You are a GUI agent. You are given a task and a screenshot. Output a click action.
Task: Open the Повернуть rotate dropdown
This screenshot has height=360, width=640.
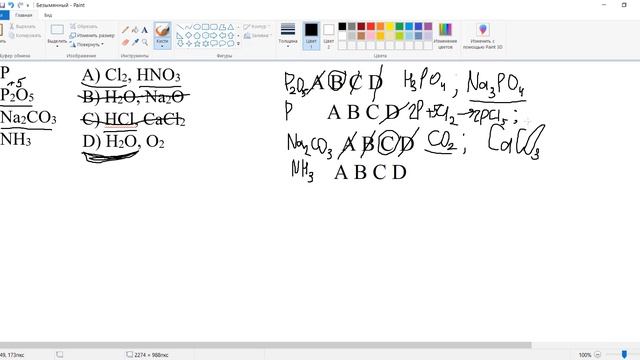click(x=87, y=44)
